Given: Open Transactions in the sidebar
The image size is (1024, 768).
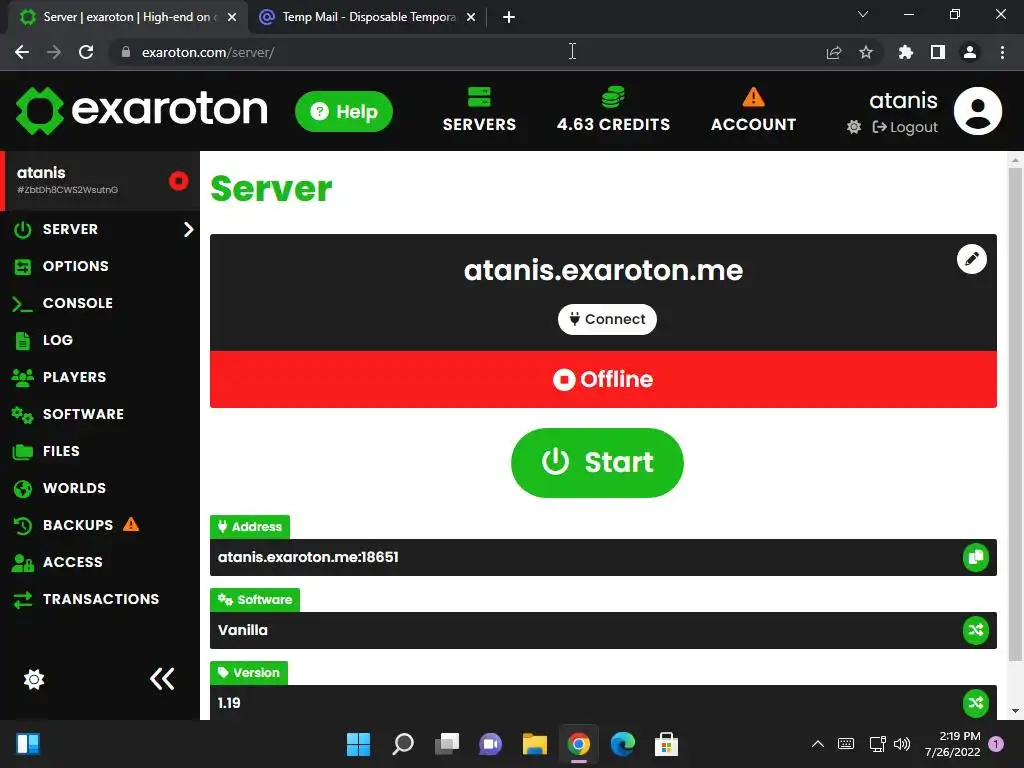Looking at the screenshot, I should pyautogui.click(x=99, y=600).
